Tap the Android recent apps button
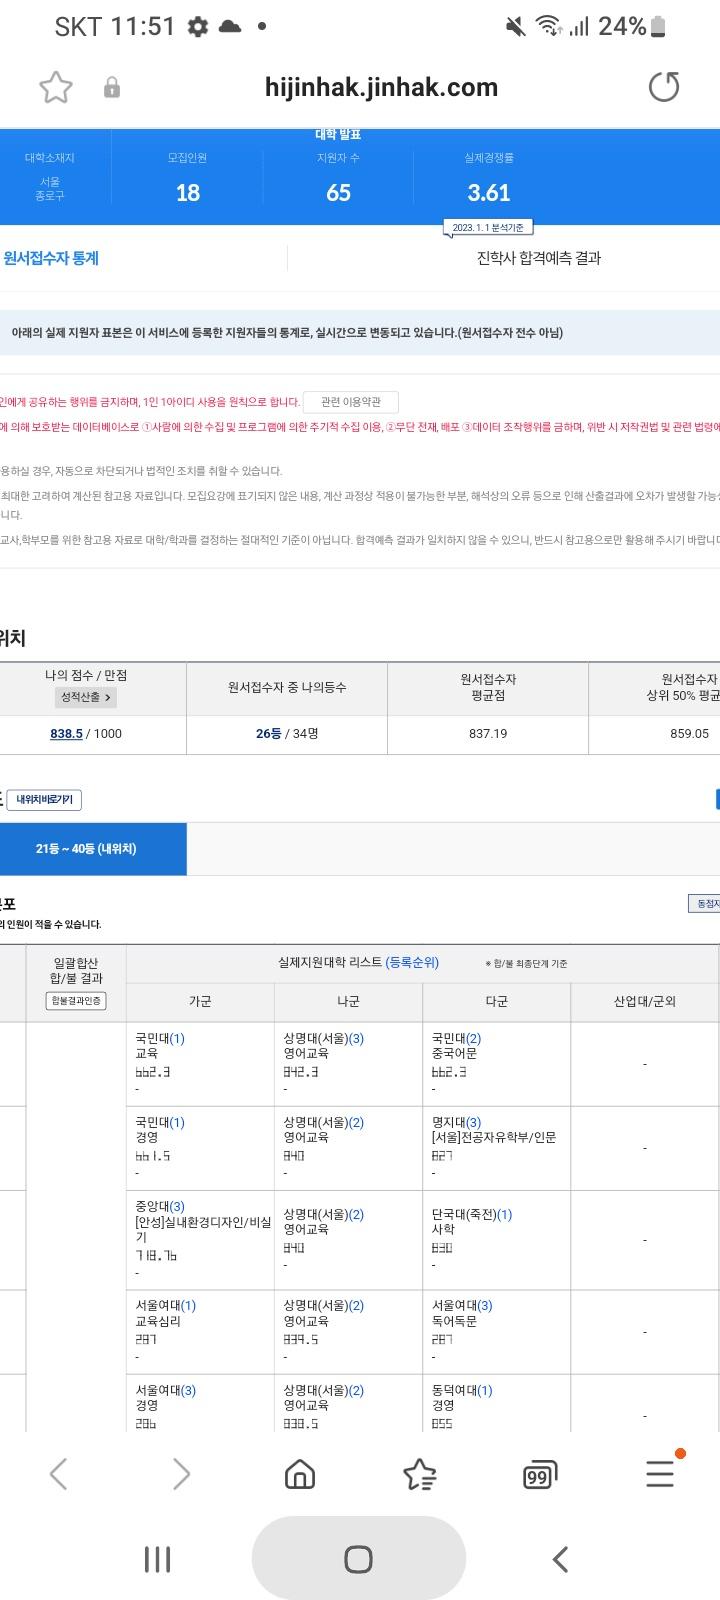The height and width of the screenshot is (1600, 720). (x=158, y=1559)
